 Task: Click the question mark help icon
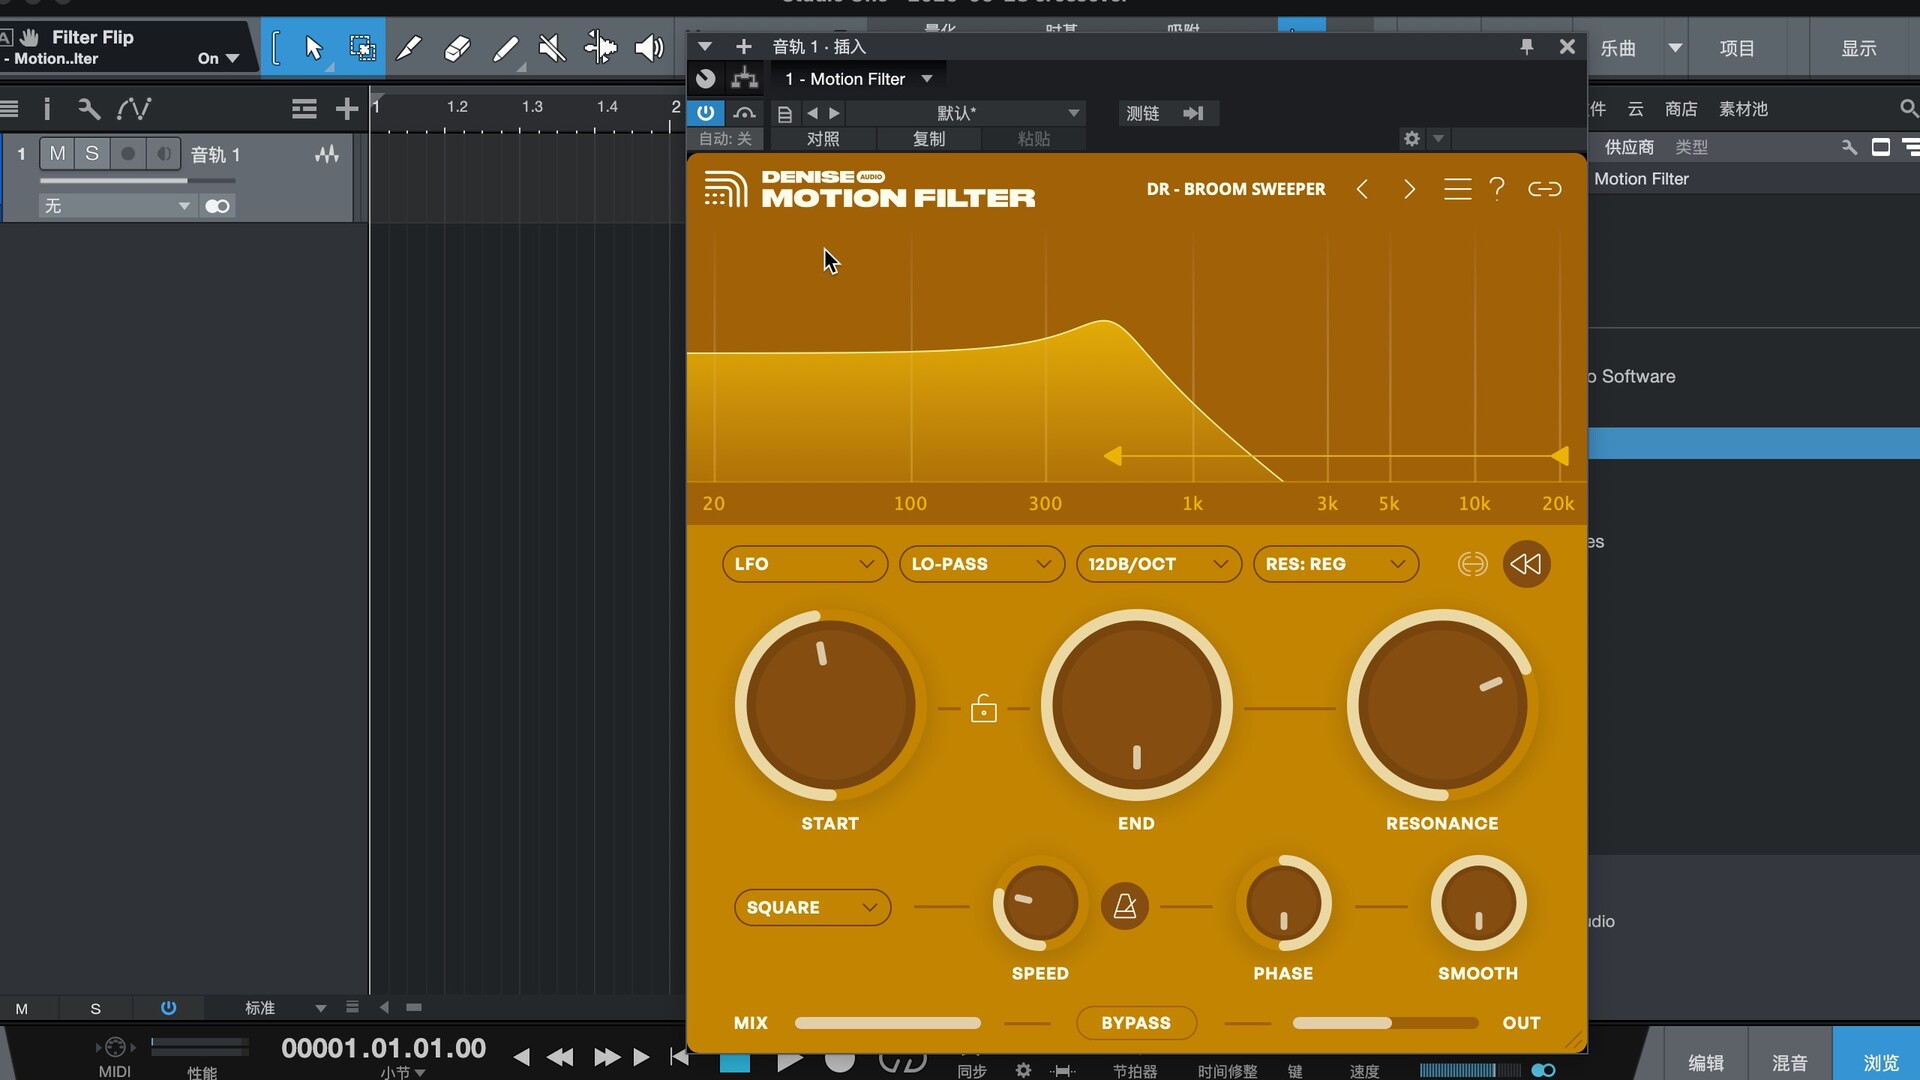1497,189
